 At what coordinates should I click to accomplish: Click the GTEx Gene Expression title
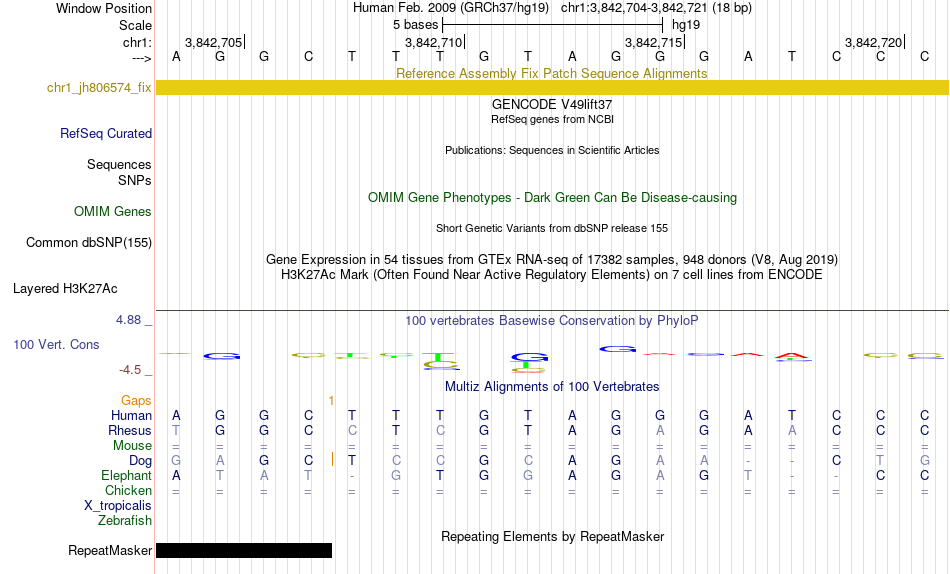click(552, 259)
